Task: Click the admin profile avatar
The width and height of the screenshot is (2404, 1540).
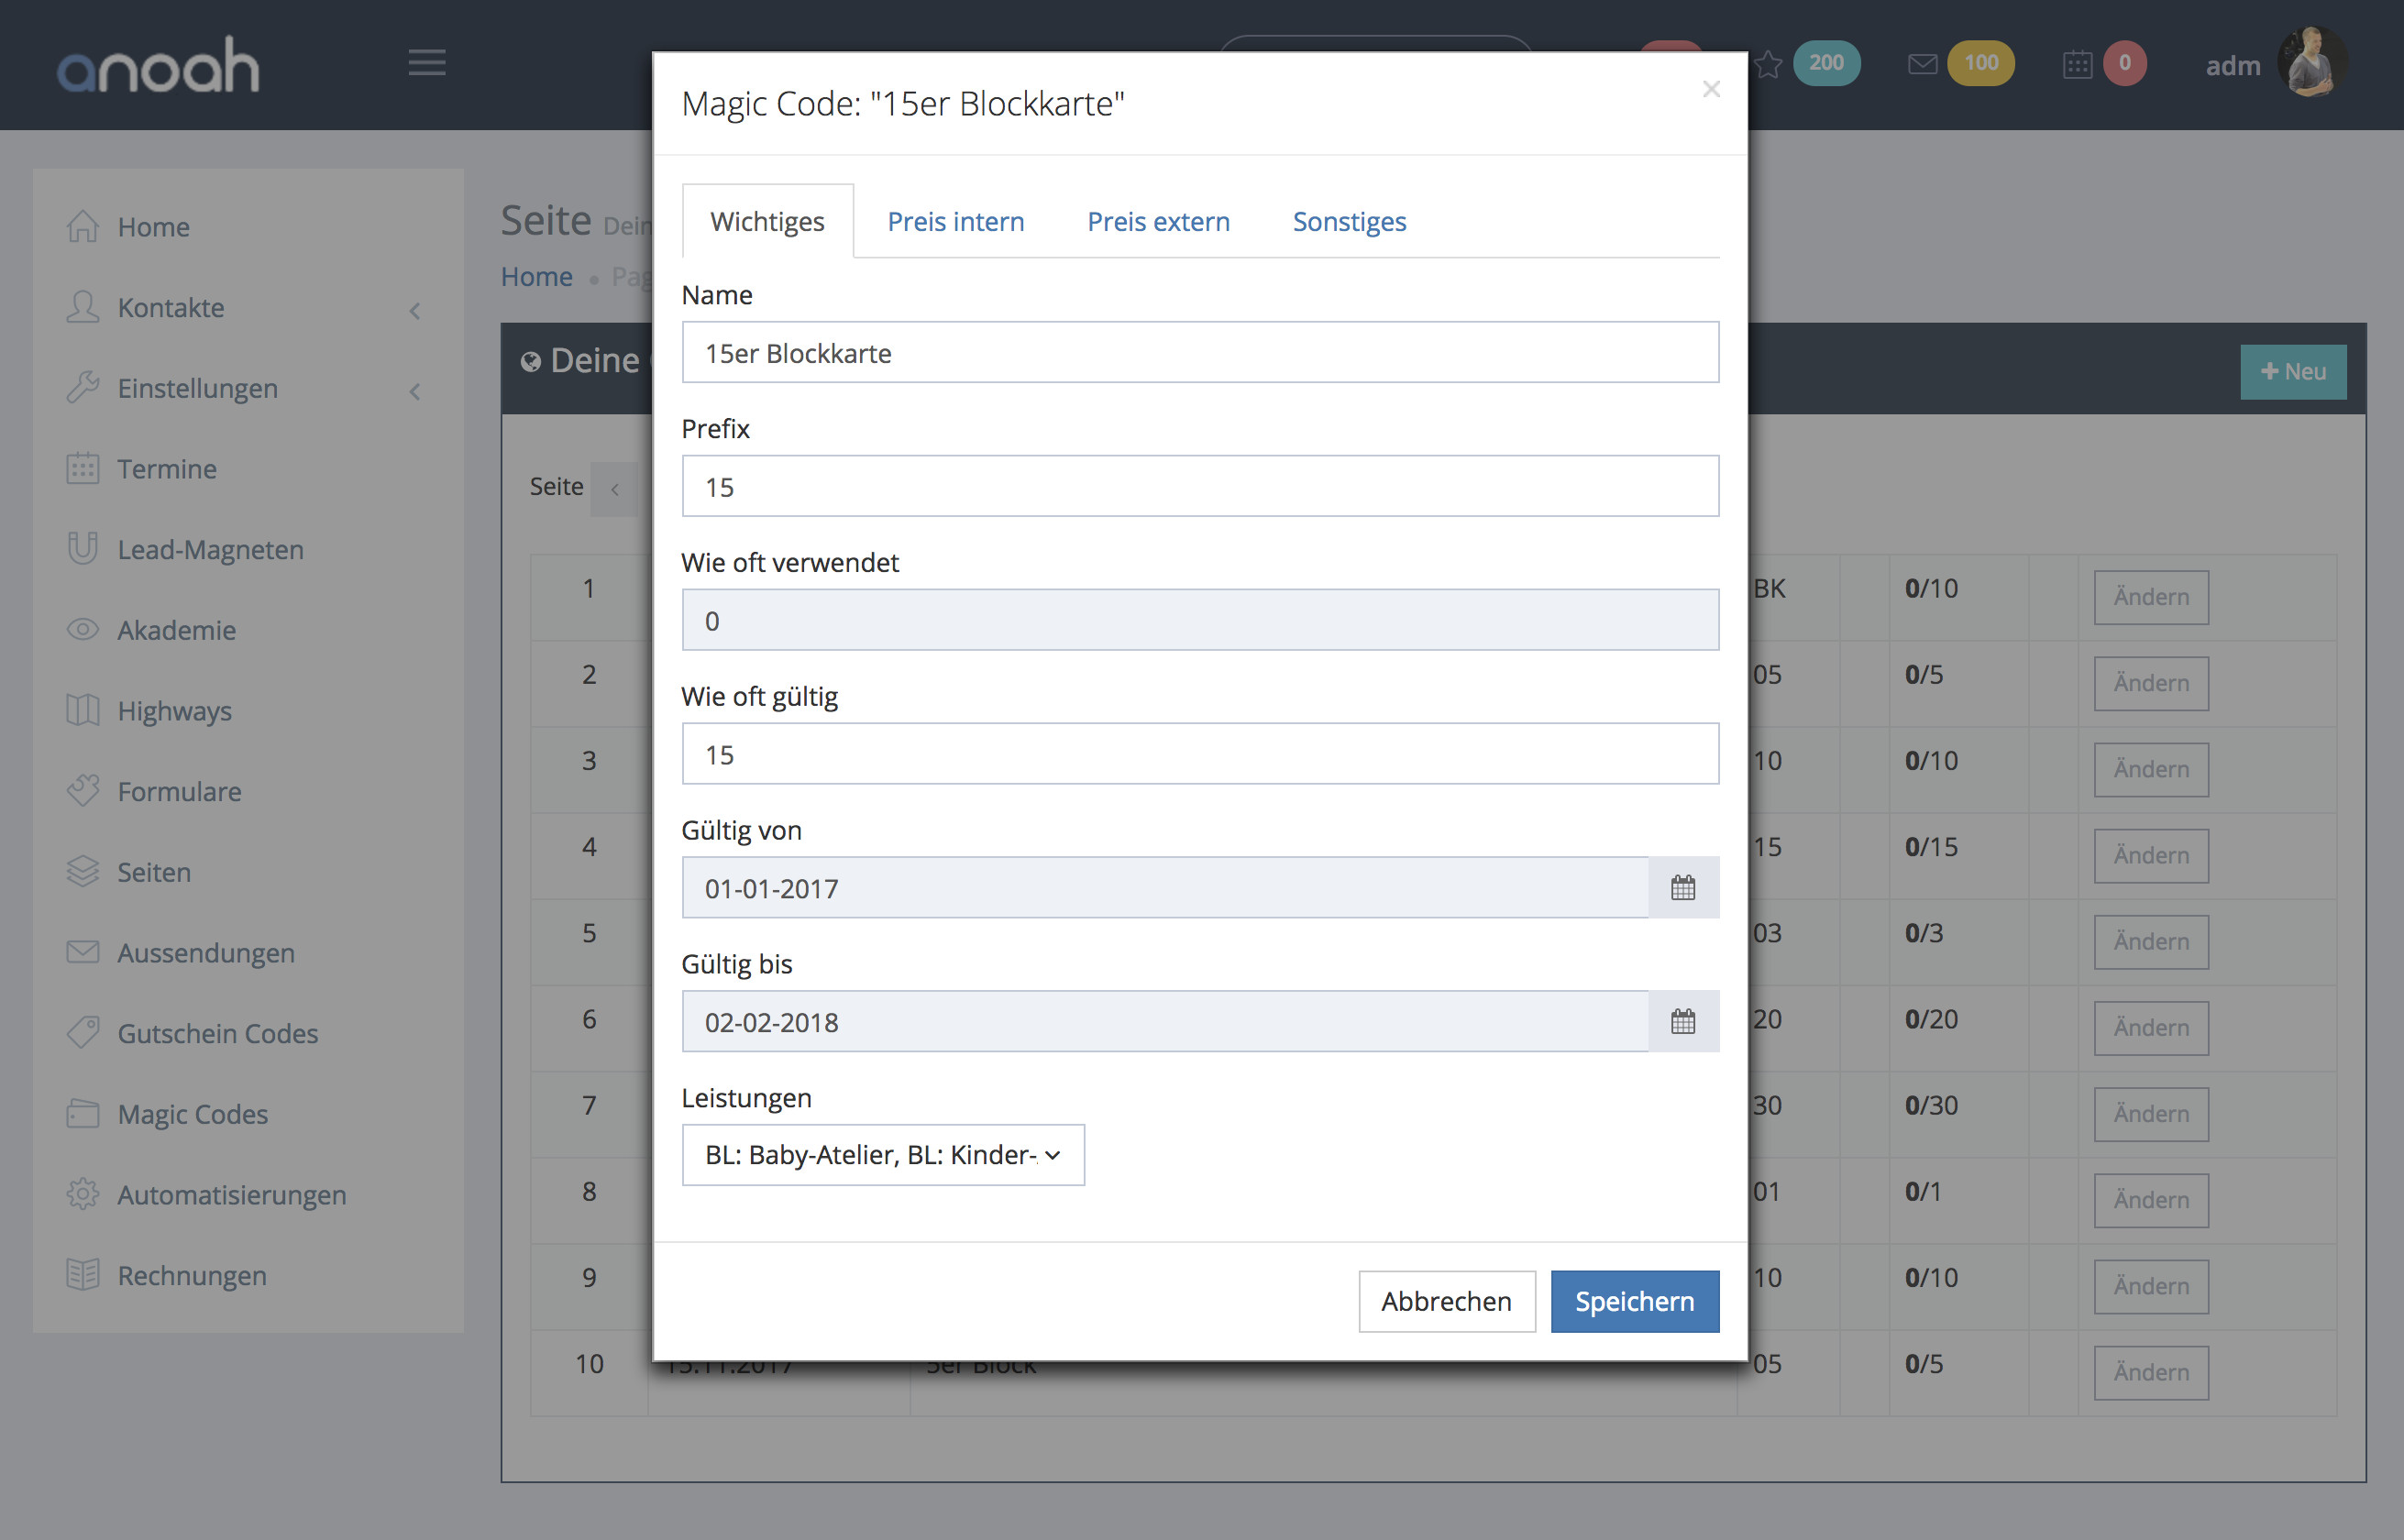Action: click(x=2311, y=62)
